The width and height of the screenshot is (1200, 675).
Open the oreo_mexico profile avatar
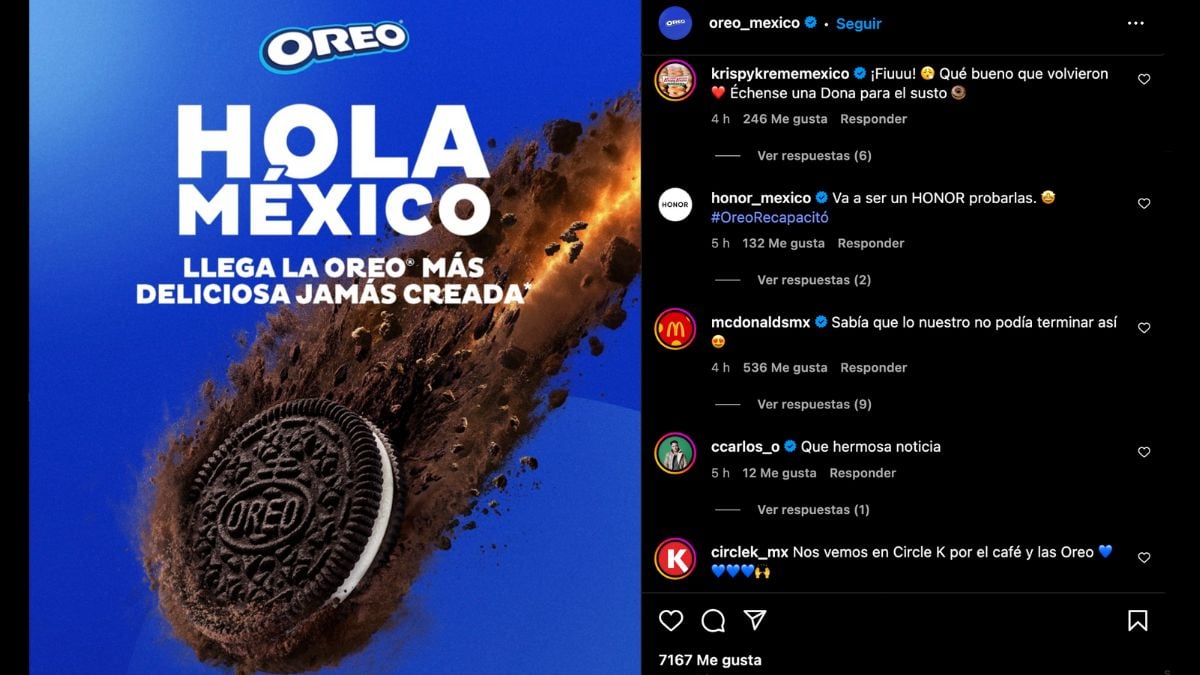(x=676, y=23)
